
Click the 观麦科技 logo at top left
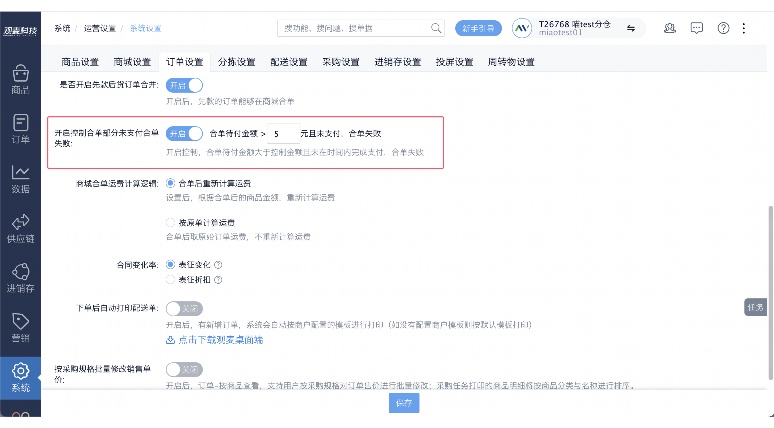point(20,31)
